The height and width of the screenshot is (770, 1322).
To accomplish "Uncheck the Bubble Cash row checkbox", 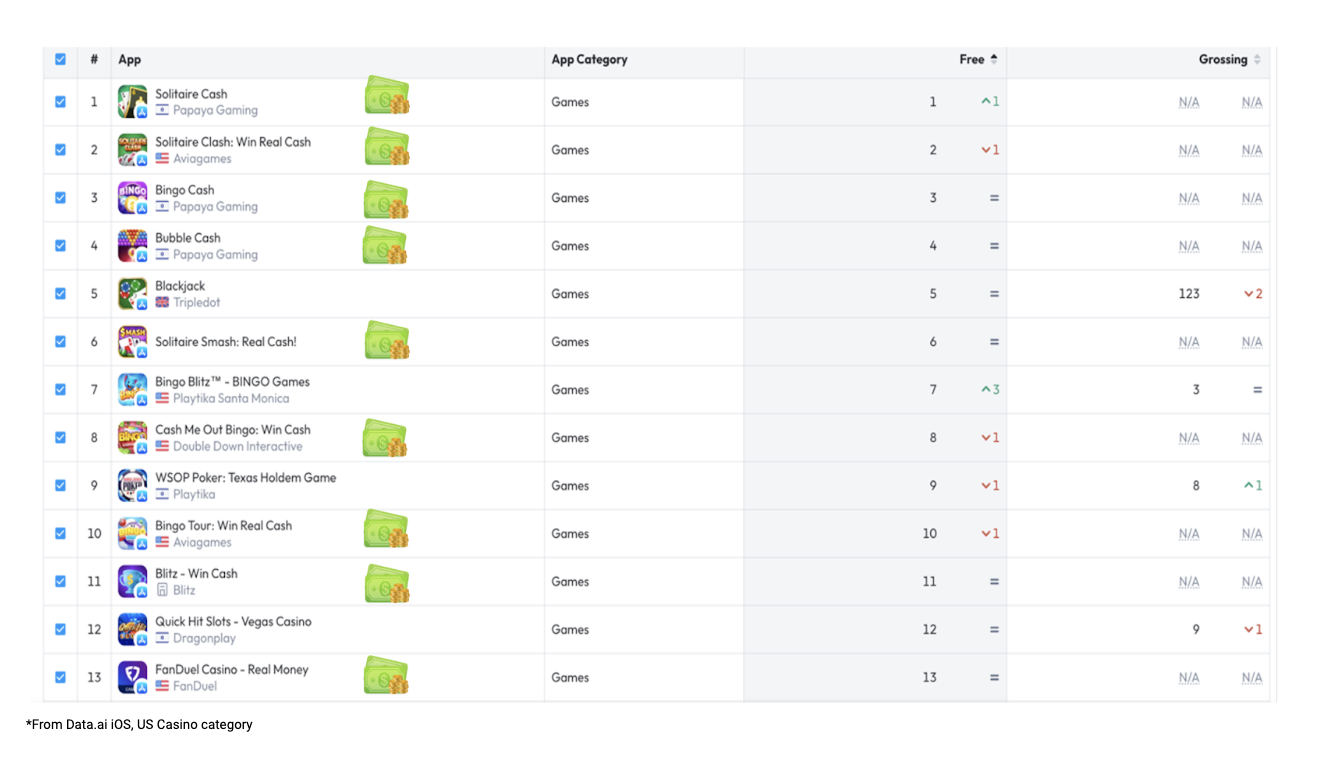I will [x=60, y=246].
